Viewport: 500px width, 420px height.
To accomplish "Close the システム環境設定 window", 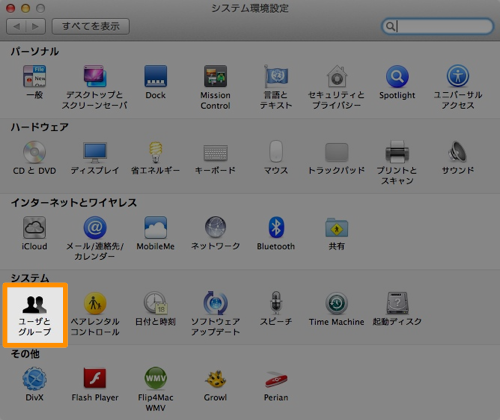I will tap(11, 8).
